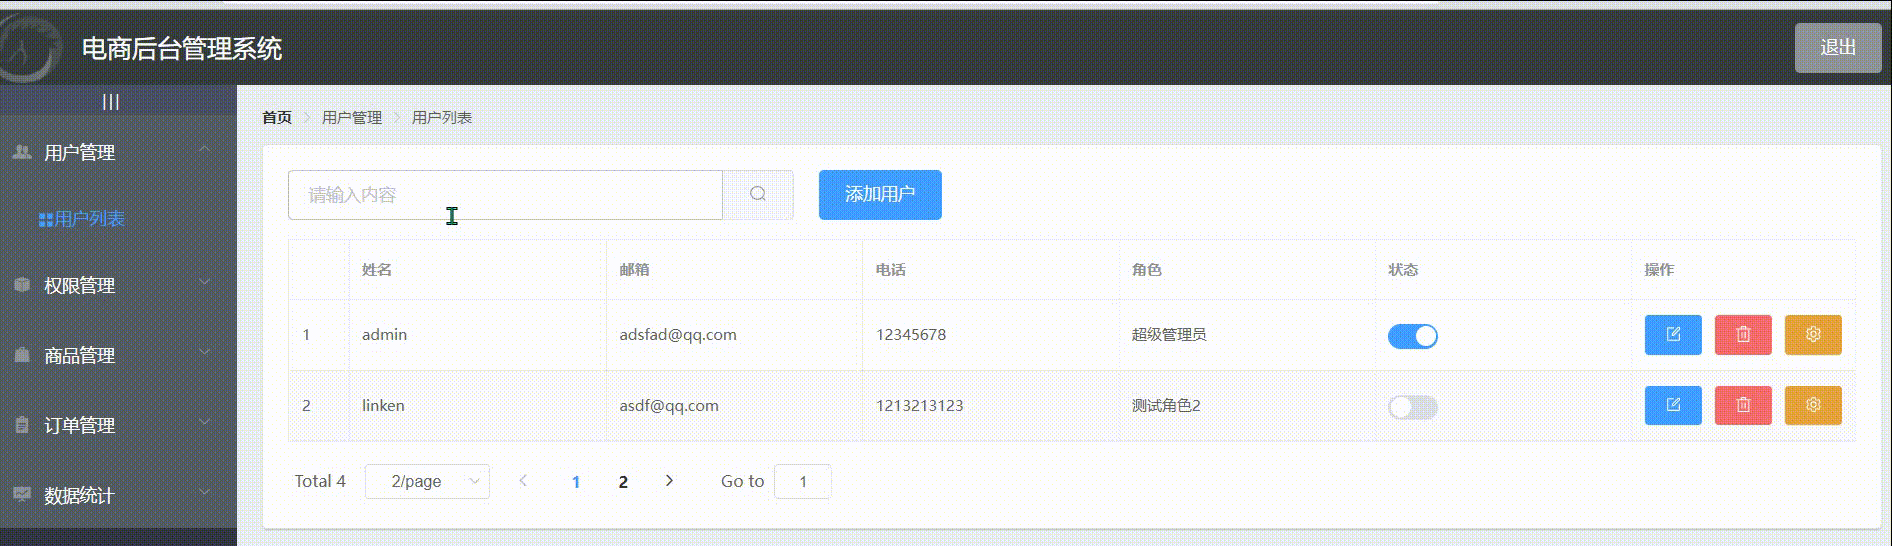Click the adsfad@qq.com email cell

(x=678, y=335)
